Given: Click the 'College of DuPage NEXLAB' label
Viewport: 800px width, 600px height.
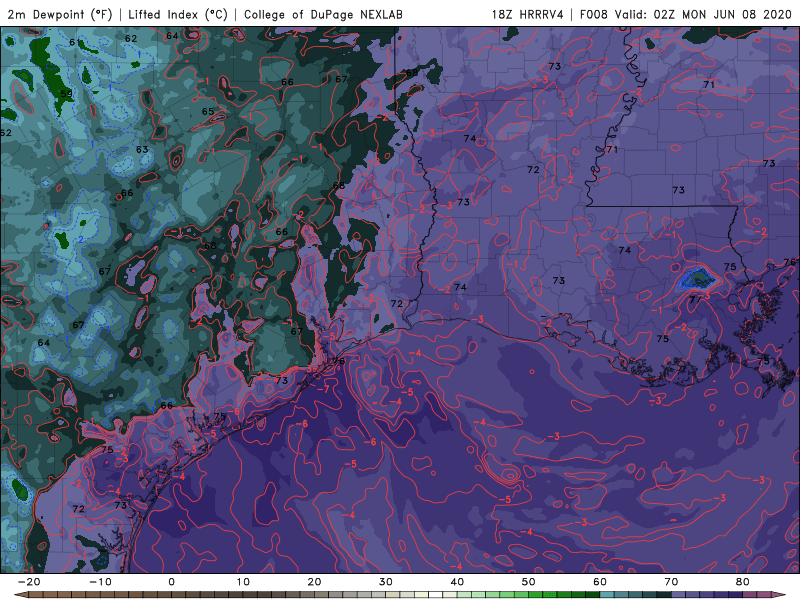Looking at the screenshot, I should (x=323, y=14).
